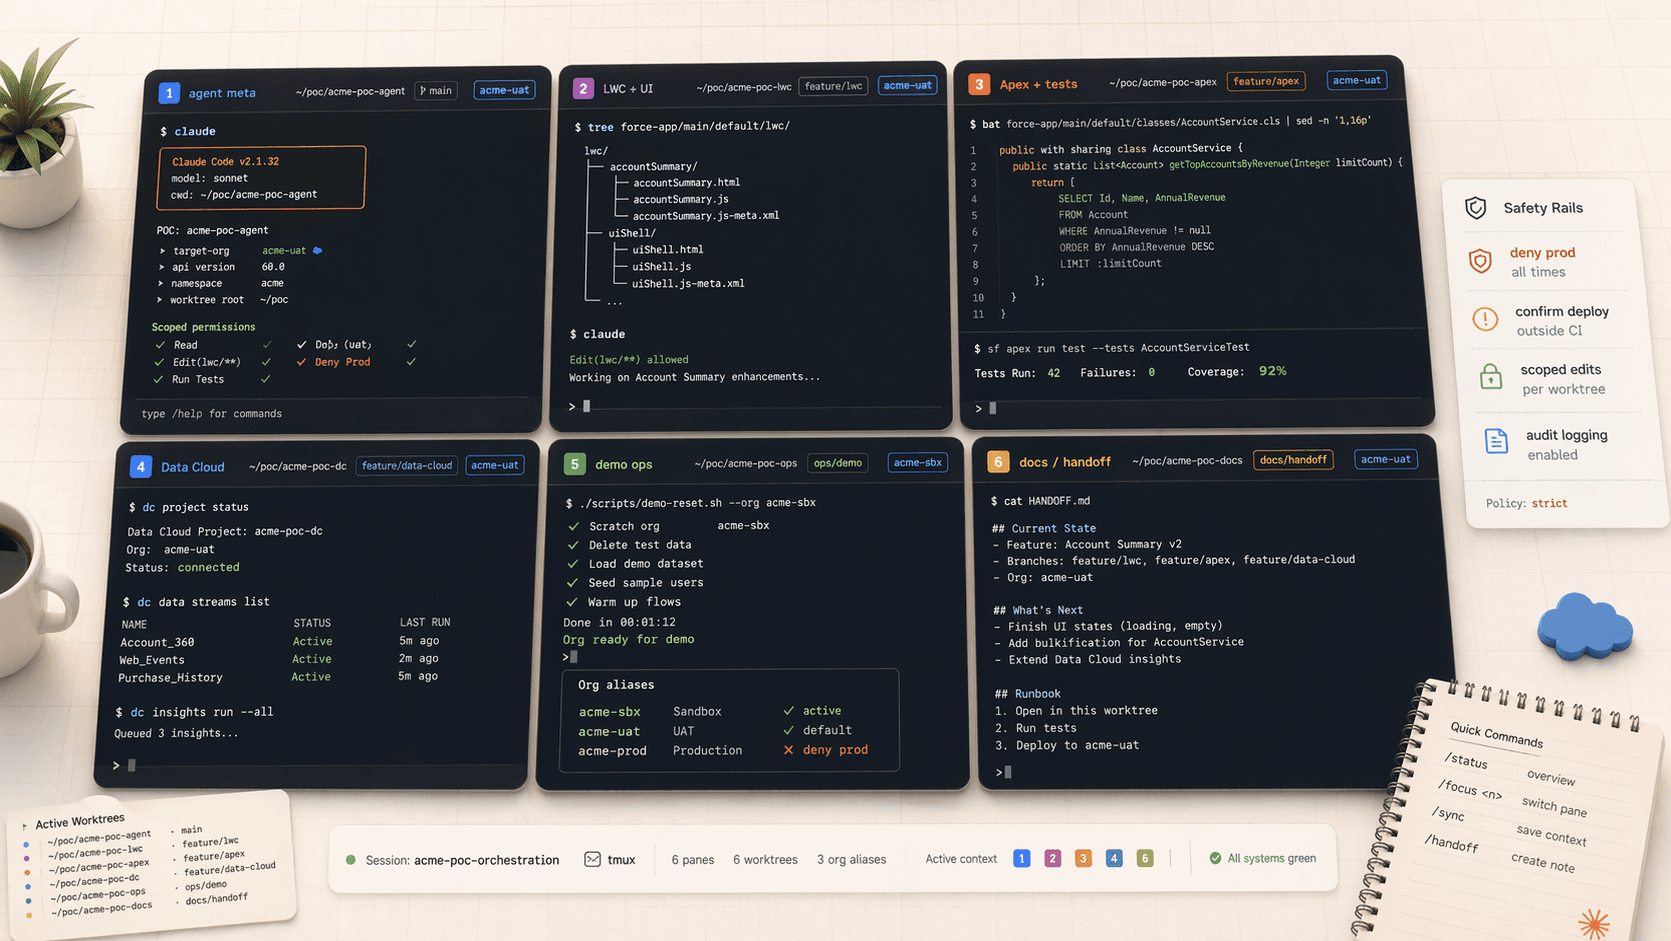Click the tmux envelope icon in status bar

pos(591,859)
